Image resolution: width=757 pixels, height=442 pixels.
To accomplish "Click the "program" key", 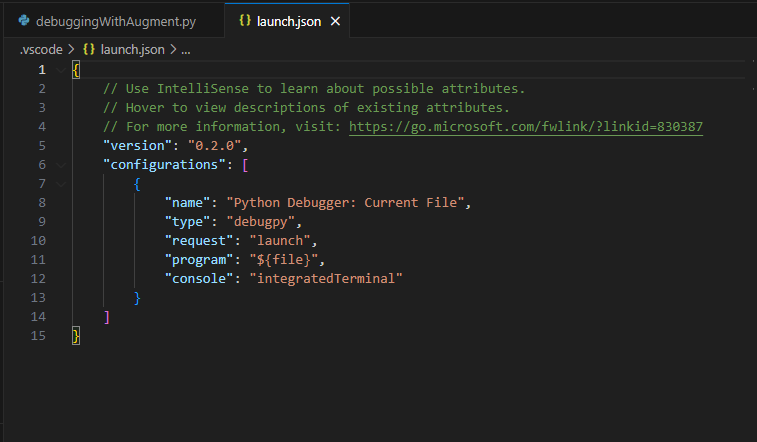I will [199, 260].
